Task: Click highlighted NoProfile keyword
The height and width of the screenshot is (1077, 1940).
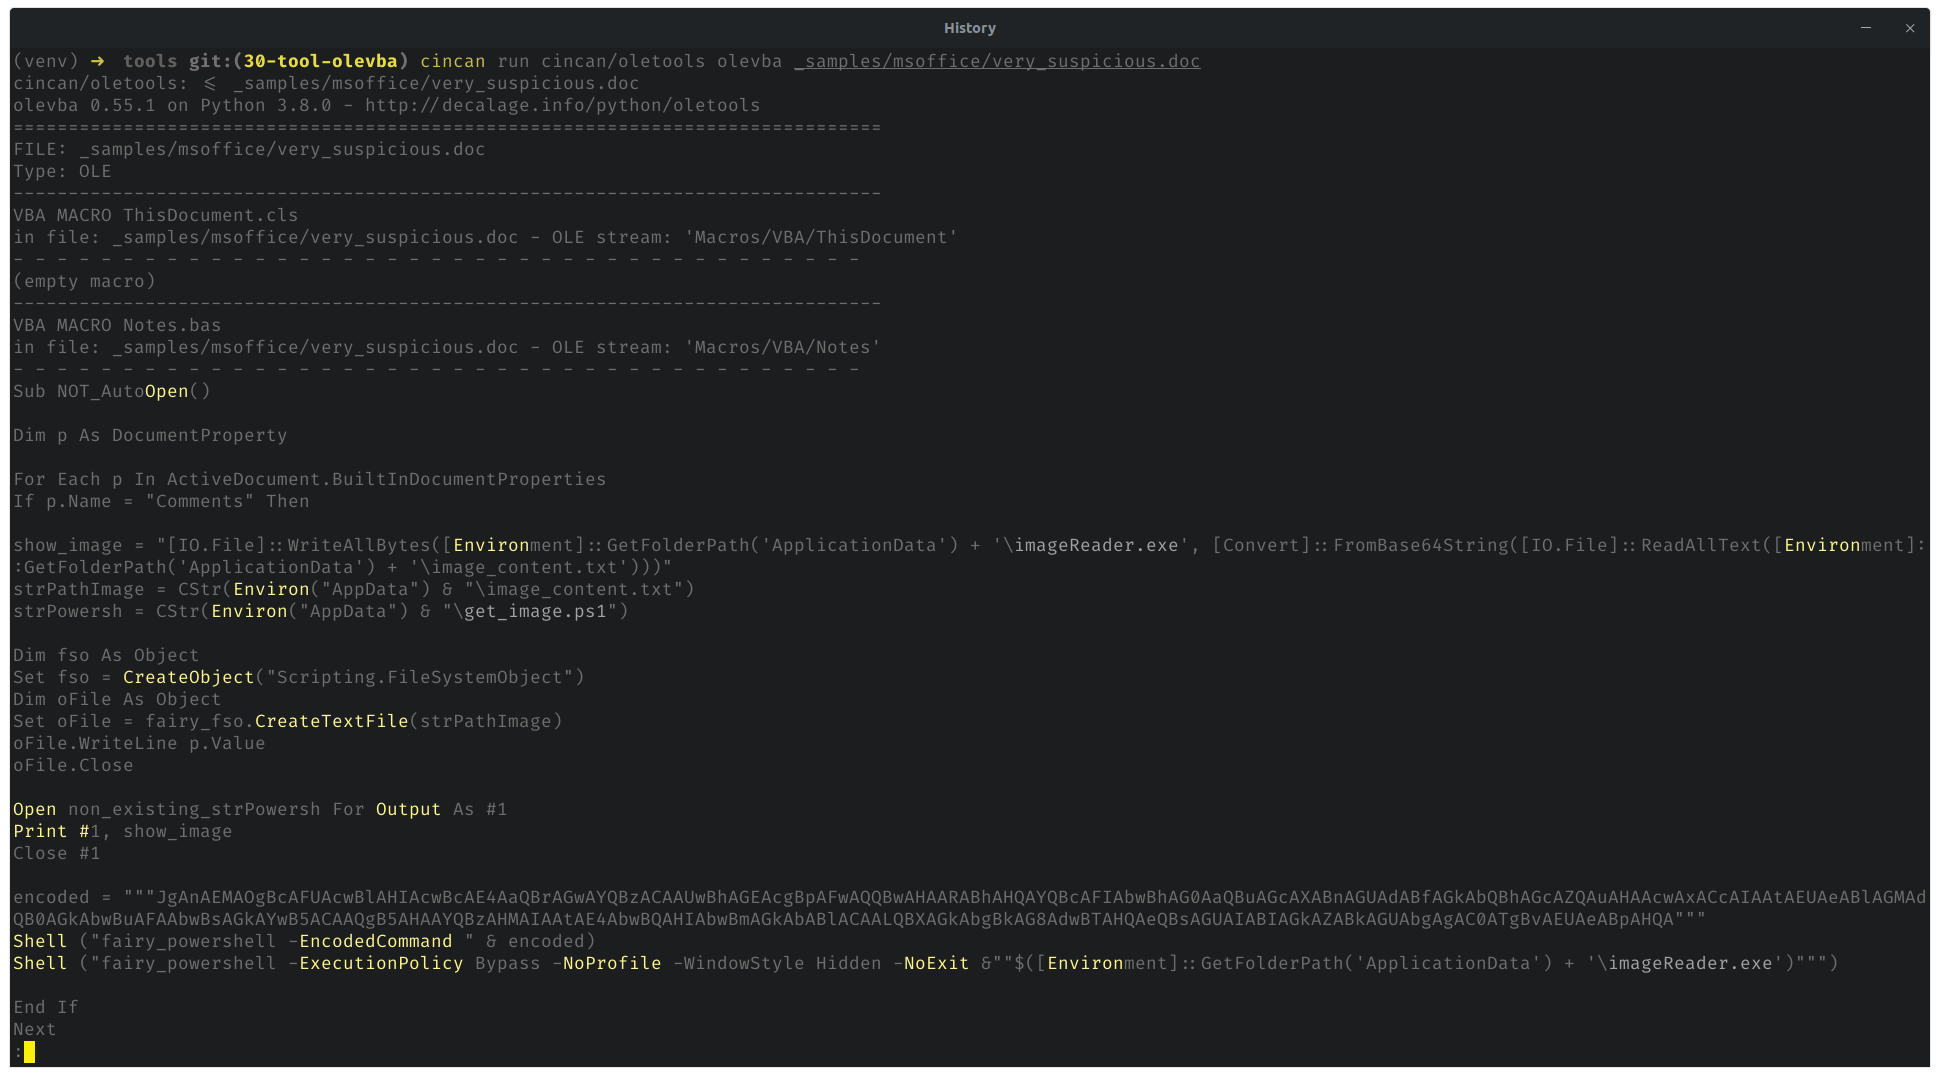Action: click(x=612, y=964)
